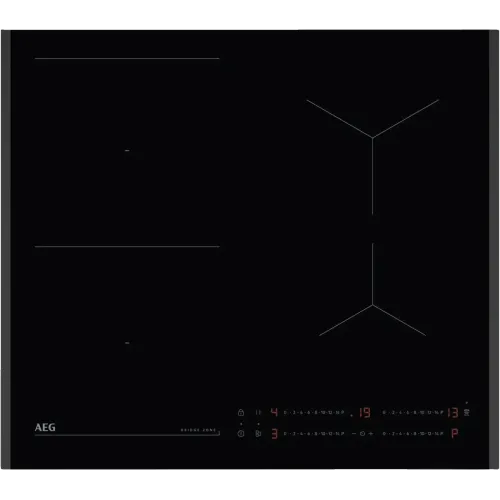The image size is (500, 500).
Task: Tap the AEG logo
Action: pyautogui.click(x=45, y=428)
